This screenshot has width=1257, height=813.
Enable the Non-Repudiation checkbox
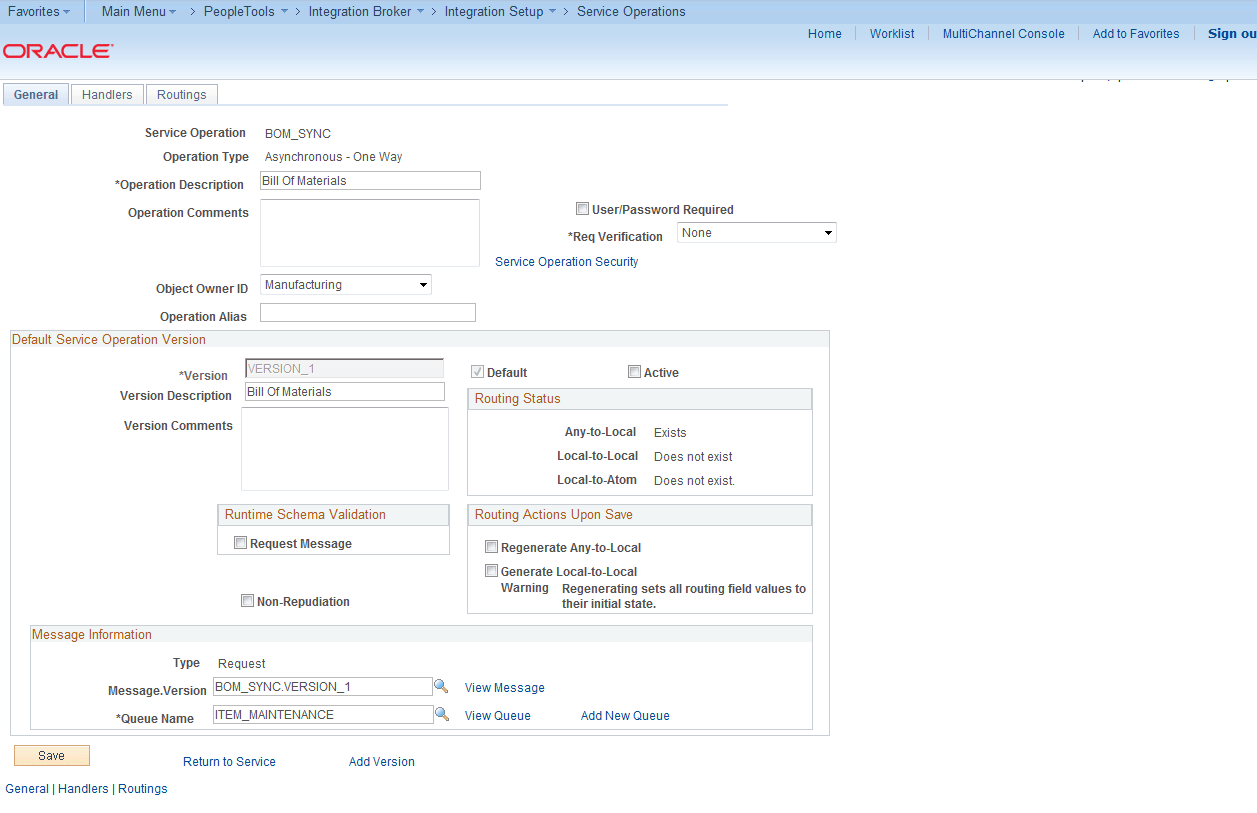pos(247,600)
